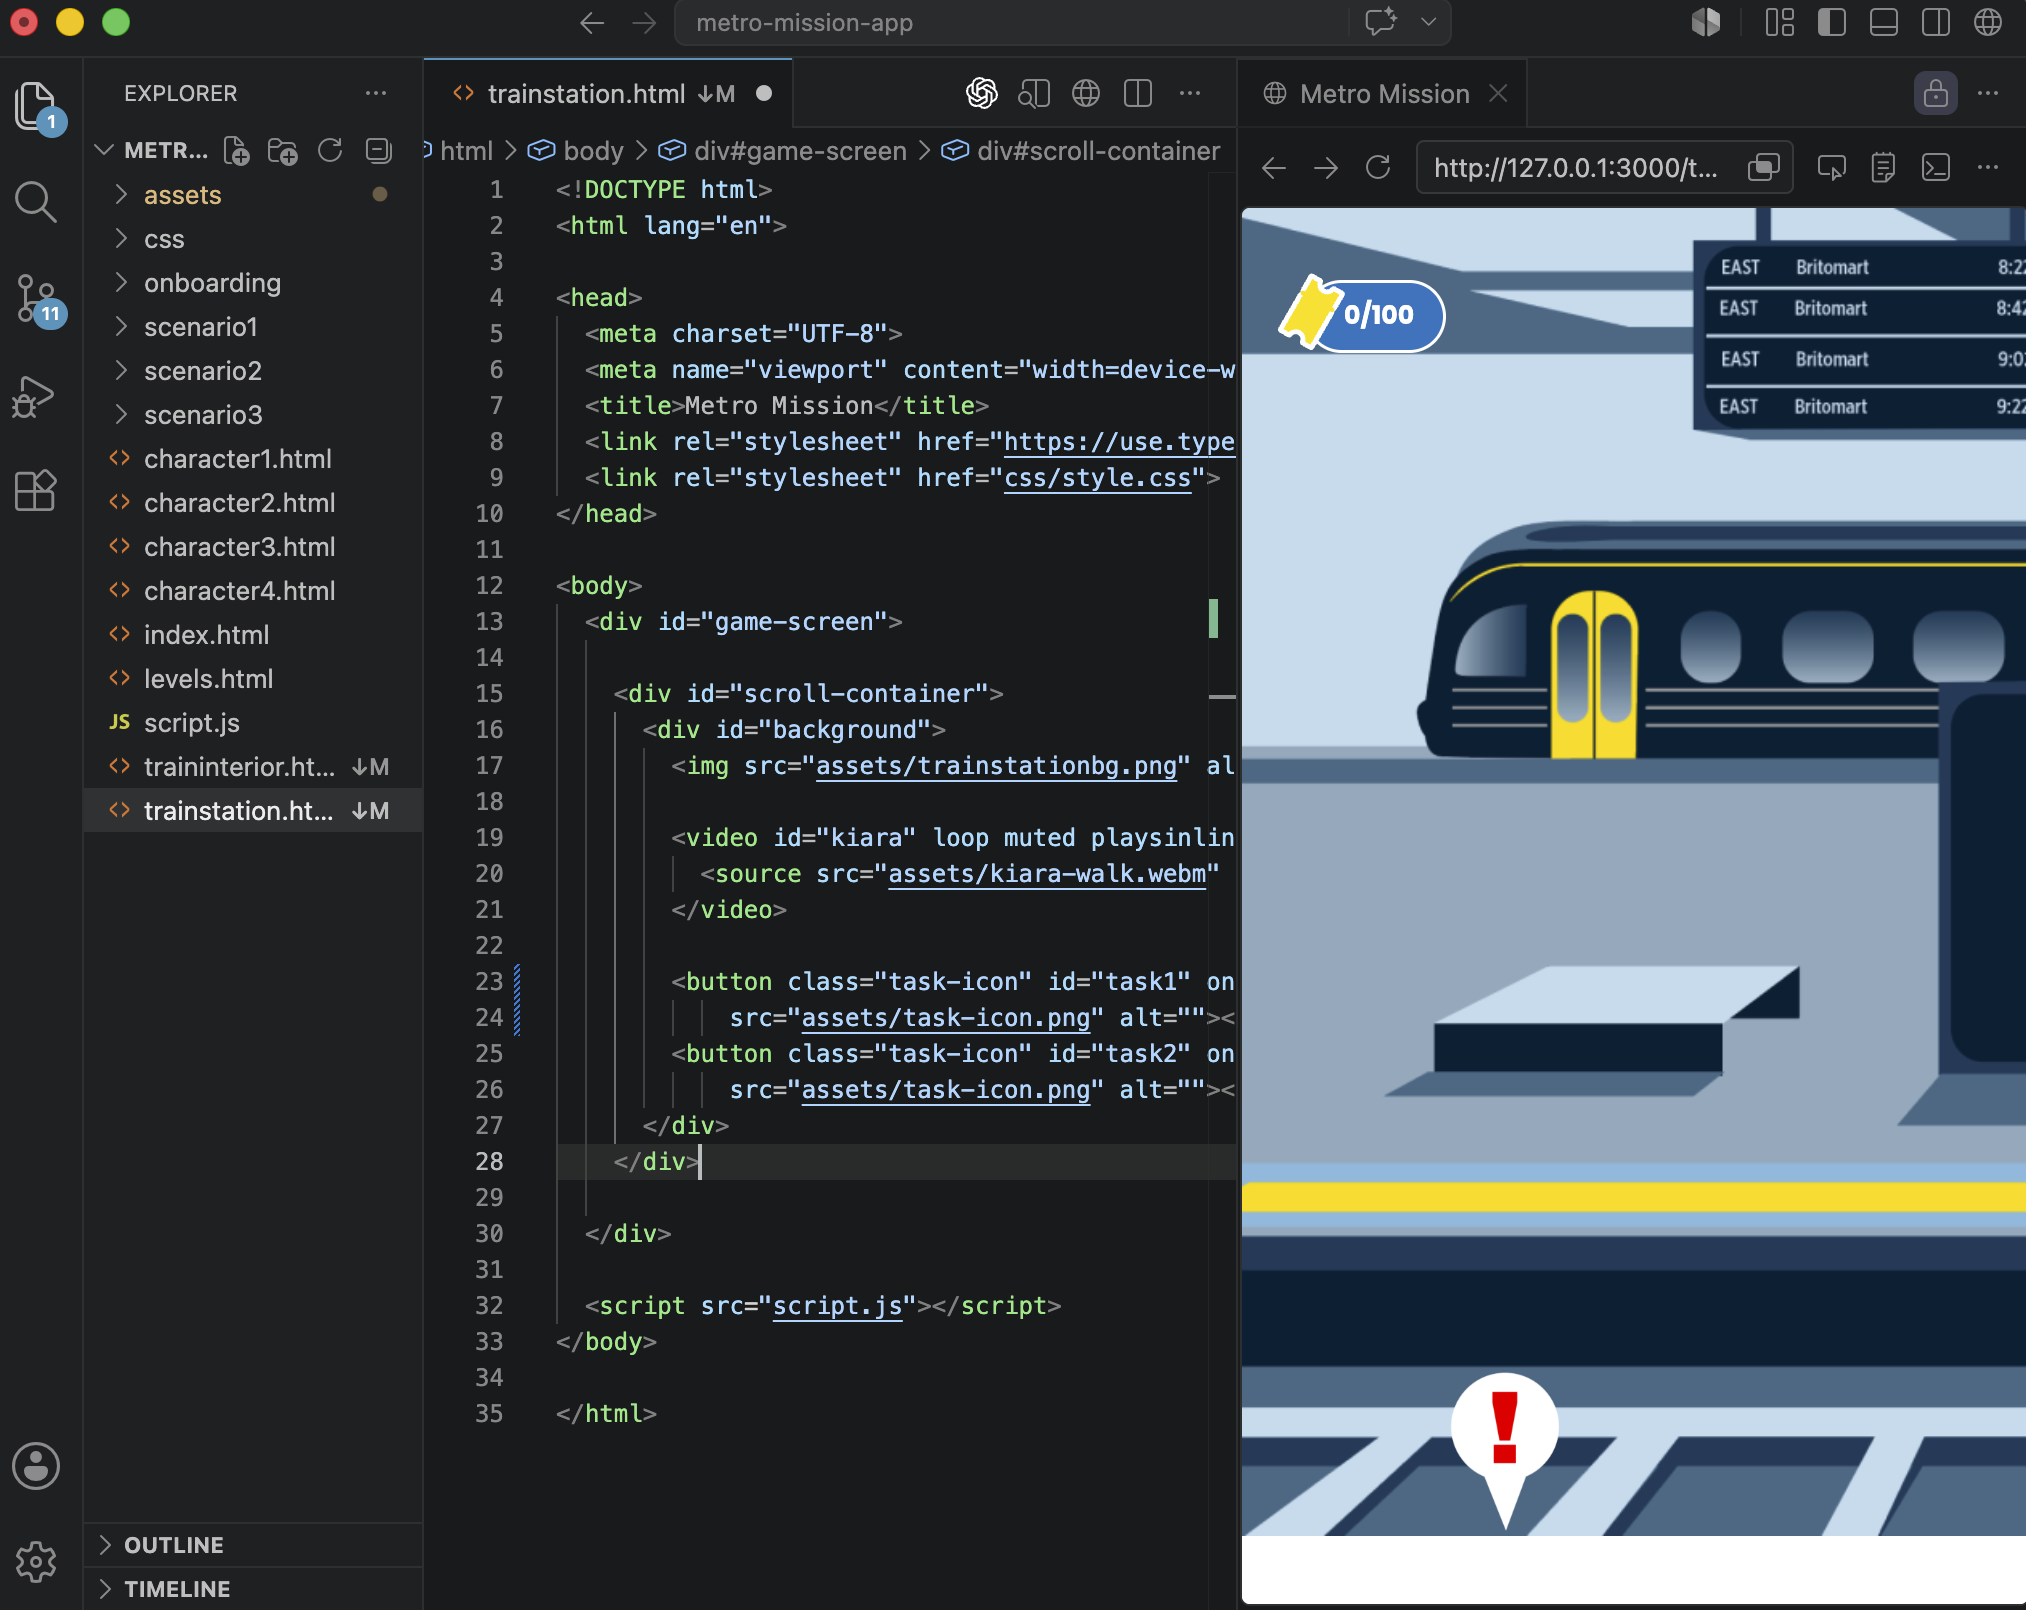Open chat dropdown arrow in title bar
The height and width of the screenshot is (1610, 2026).
(x=1429, y=22)
